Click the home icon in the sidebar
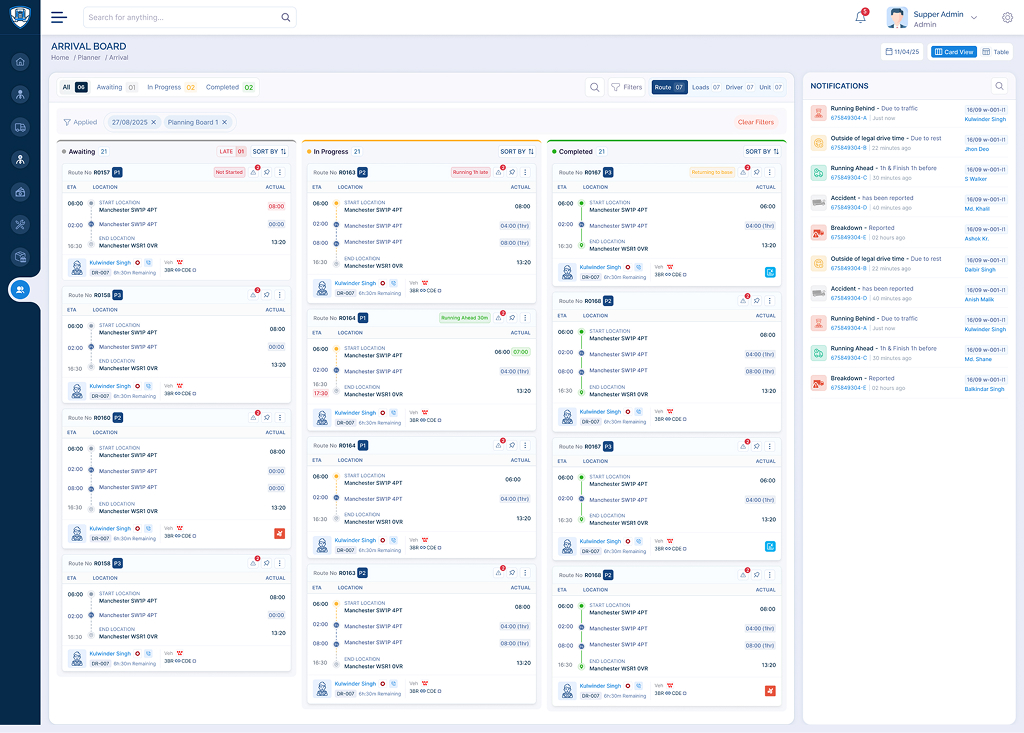The image size is (1024, 733). pyautogui.click(x=20, y=62)
